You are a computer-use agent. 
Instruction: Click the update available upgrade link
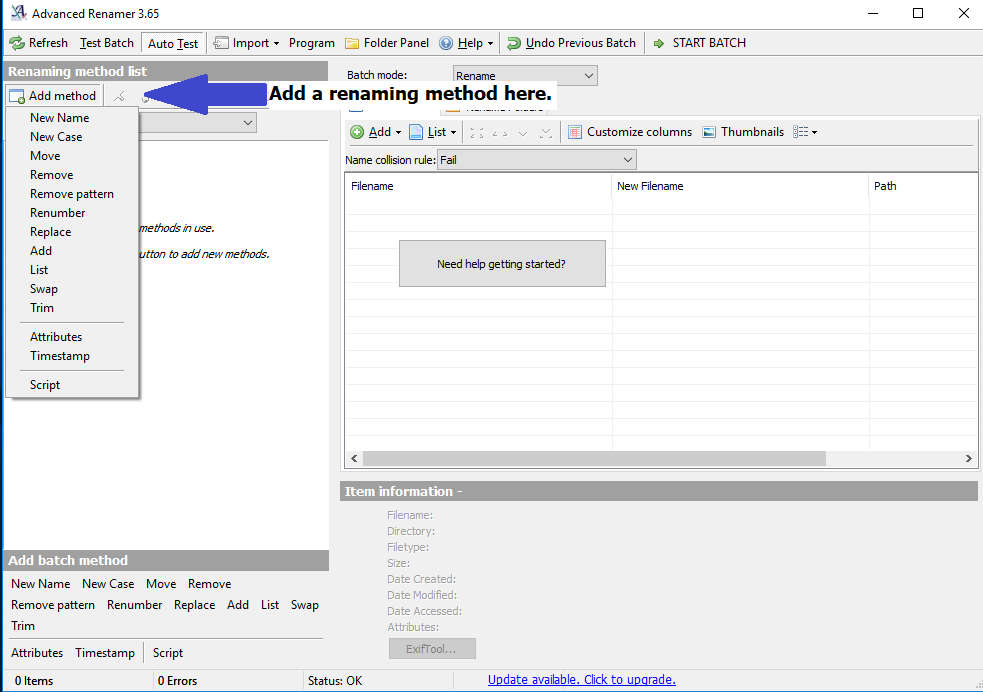(581, 680)
